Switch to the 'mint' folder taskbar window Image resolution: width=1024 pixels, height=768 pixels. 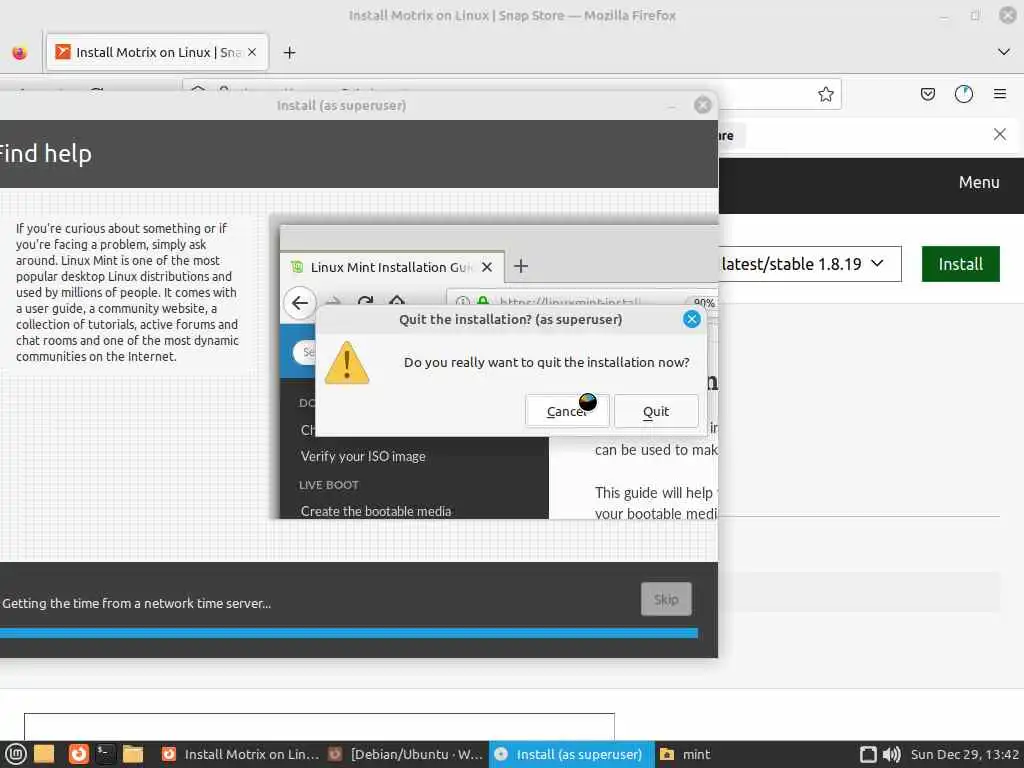[685, 754]
